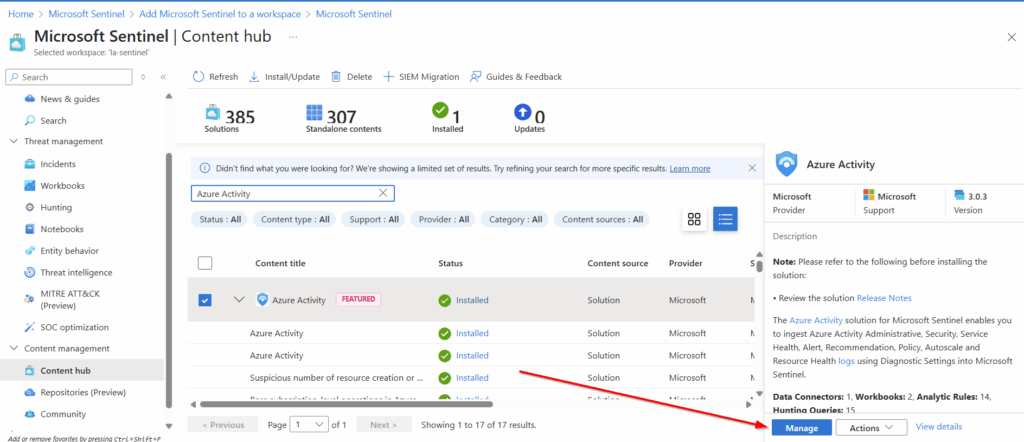The width and height of the screenshot is (1024, 442).
Task: Click the Standalone contents tile
Action: tap(344, 118)
